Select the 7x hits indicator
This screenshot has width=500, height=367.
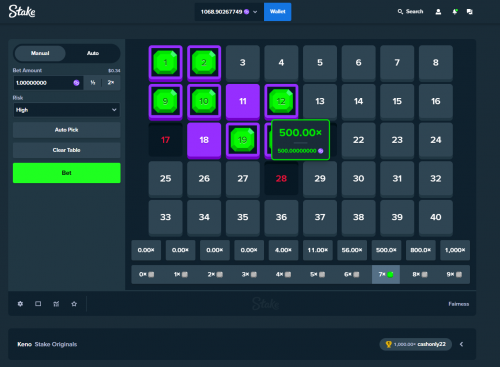[x=386, y=274]
